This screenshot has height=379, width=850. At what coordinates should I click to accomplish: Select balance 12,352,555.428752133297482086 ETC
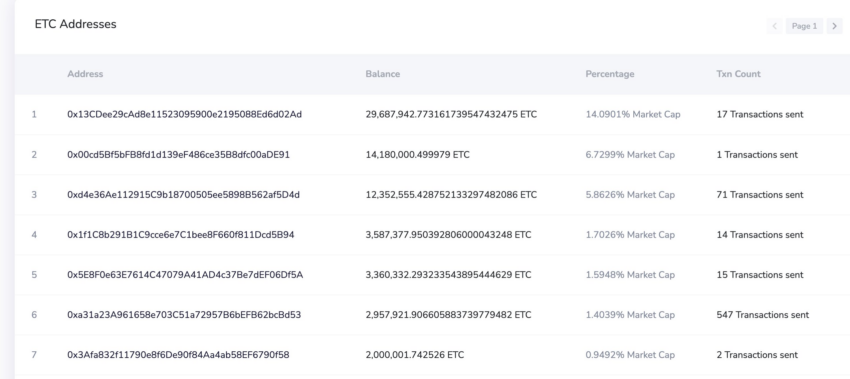point(451,195)
